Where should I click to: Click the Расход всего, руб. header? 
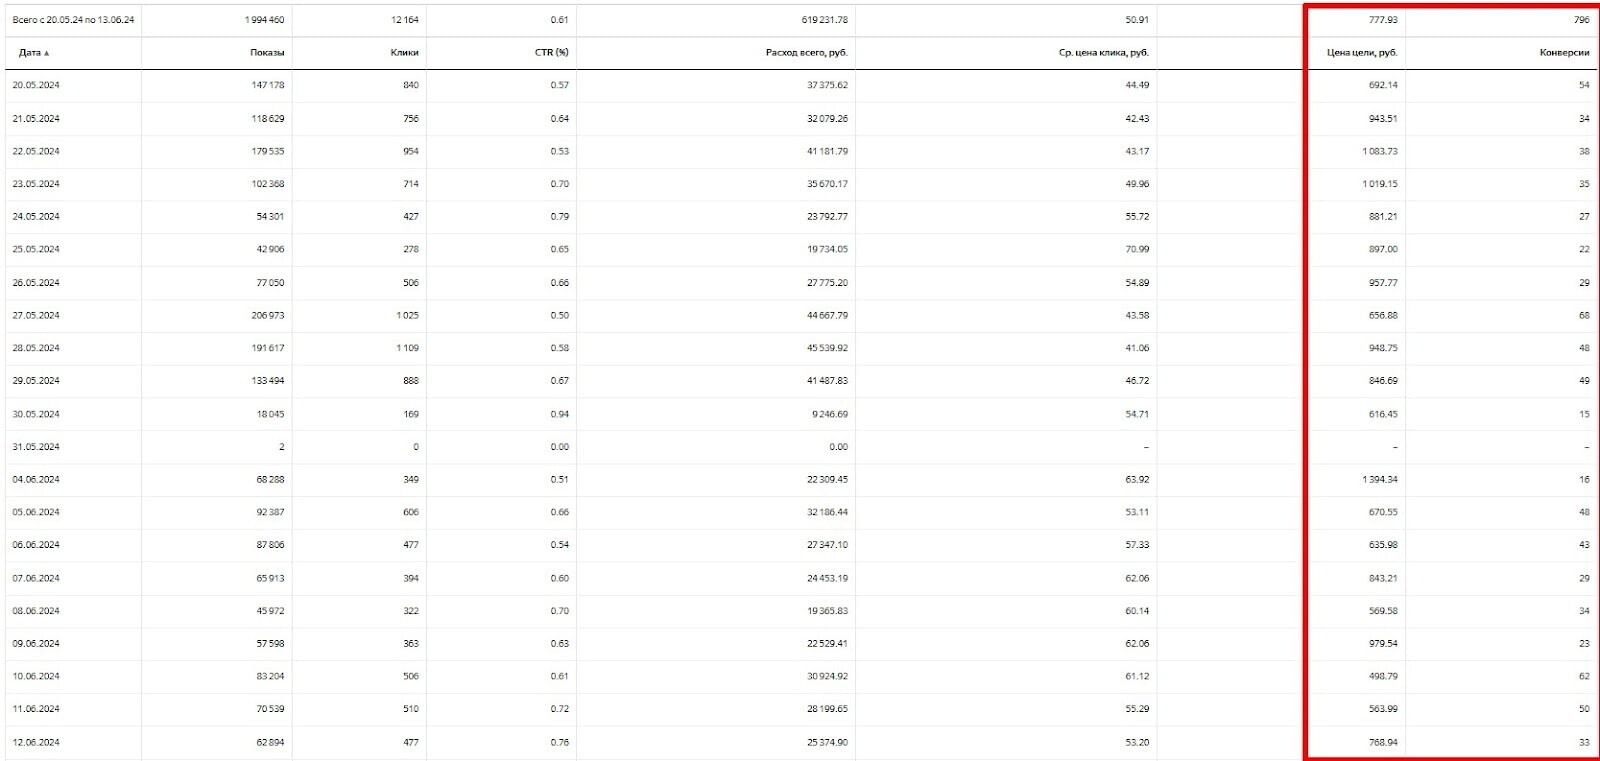click(x=807, y=53)
